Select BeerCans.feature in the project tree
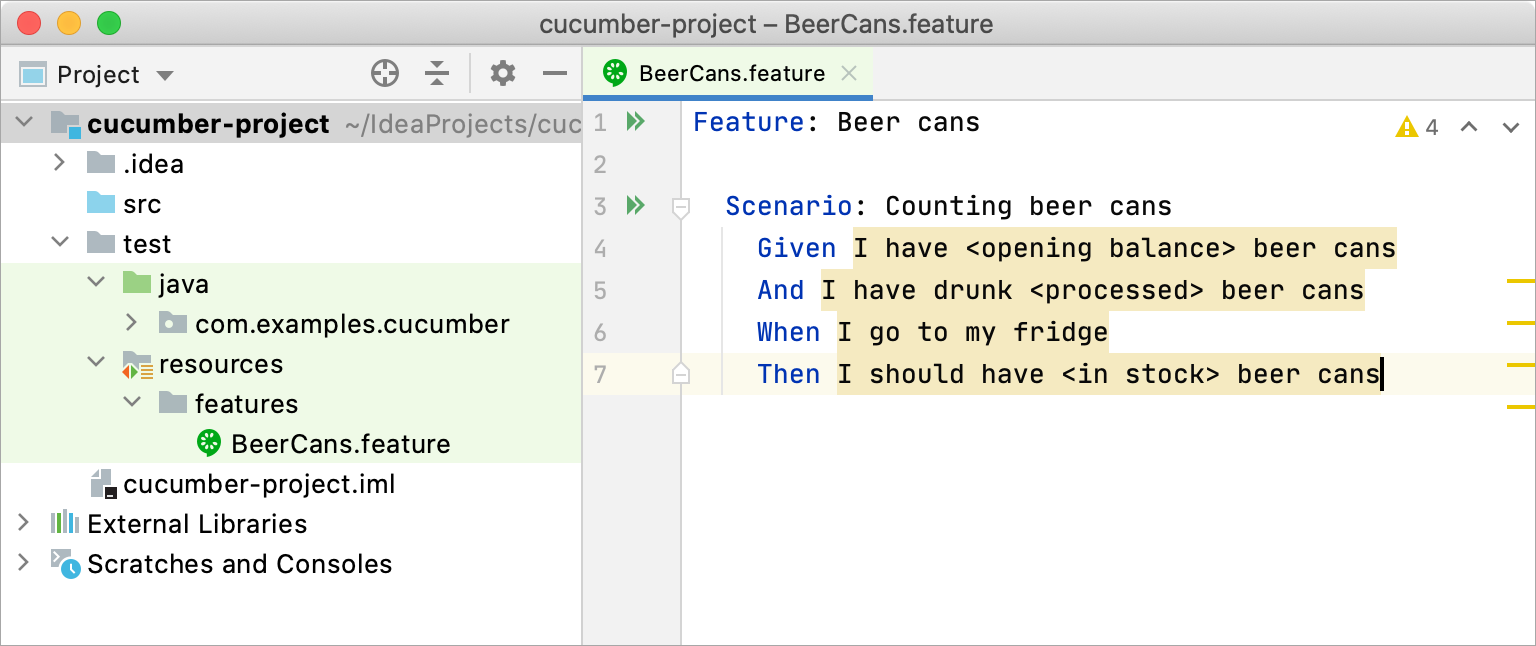Image resolution: width=1536 pixels, height=646 pixels. (x=340, y=444)
